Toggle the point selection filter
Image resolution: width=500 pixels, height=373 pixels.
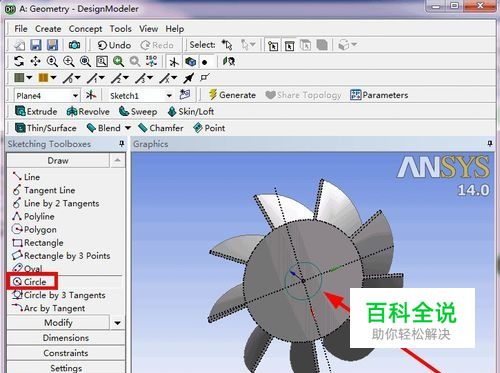273,45
